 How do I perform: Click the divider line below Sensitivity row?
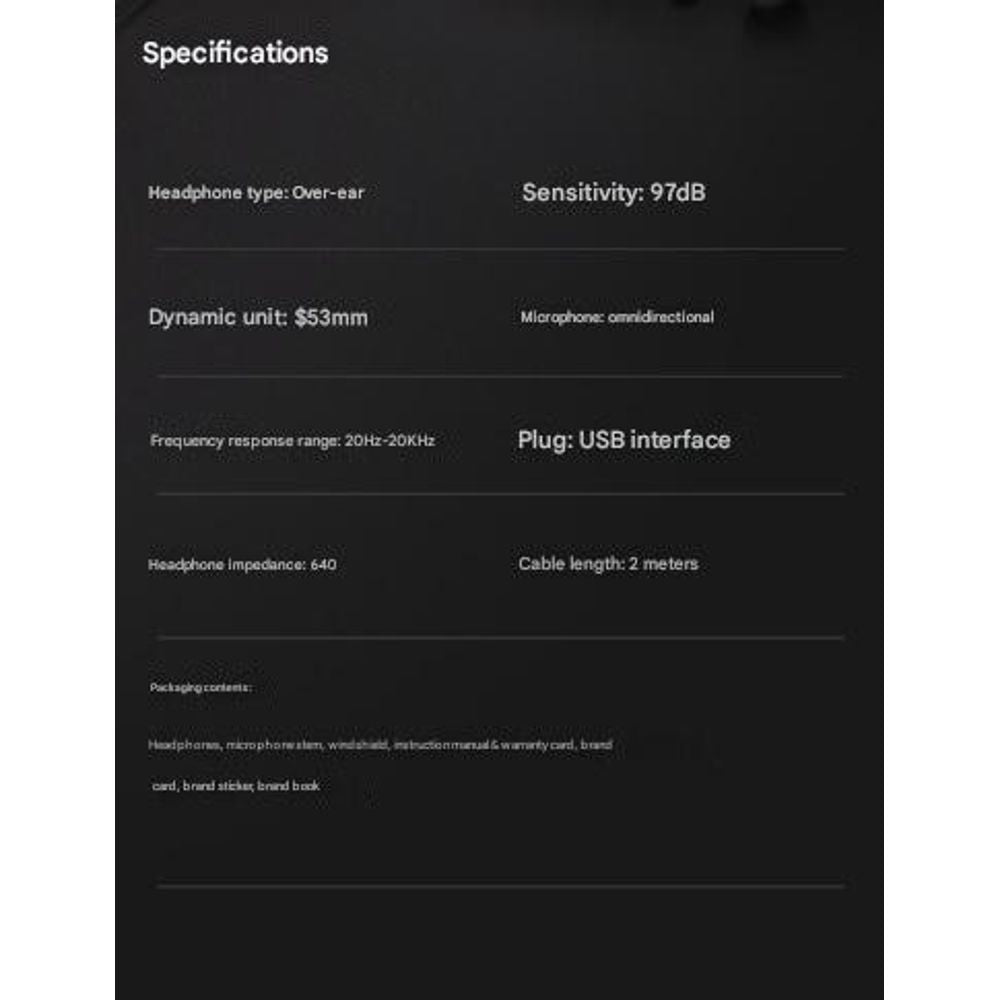point(500,249)
